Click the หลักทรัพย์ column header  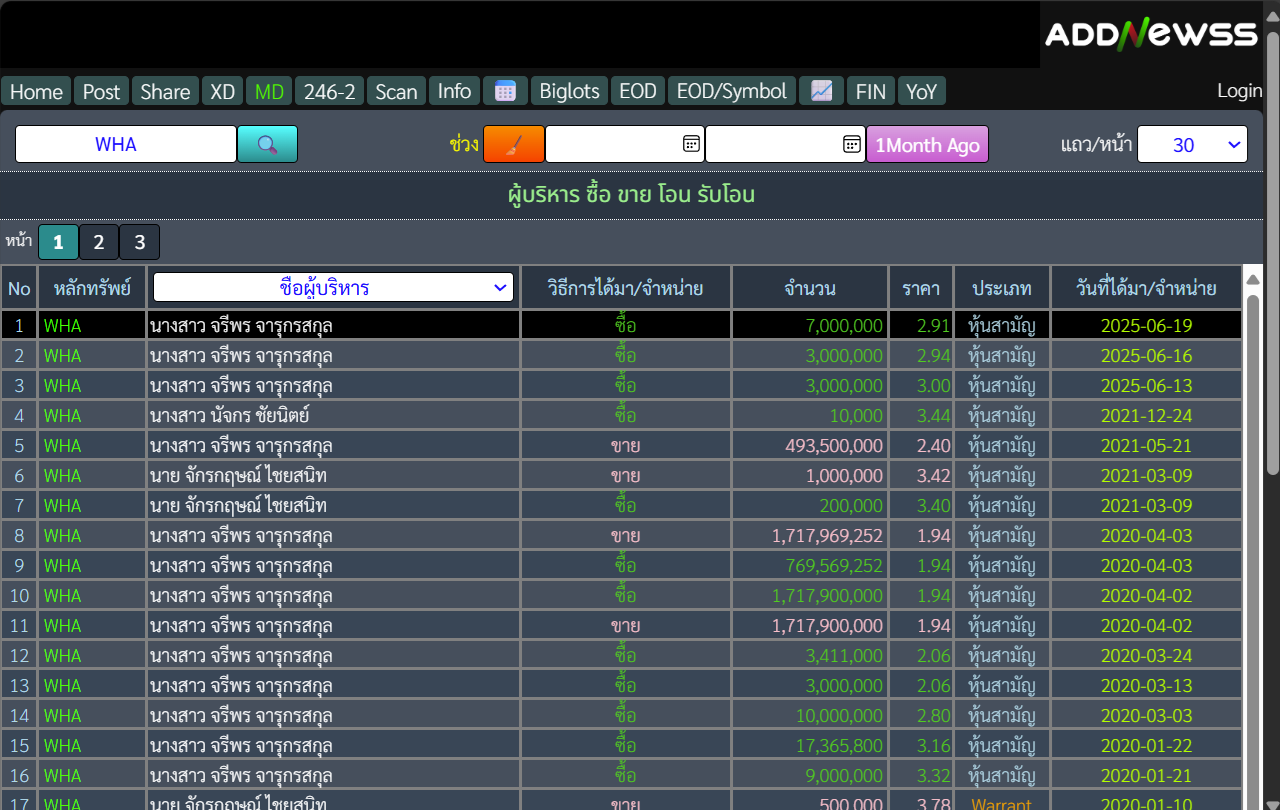tap(93, 288)
